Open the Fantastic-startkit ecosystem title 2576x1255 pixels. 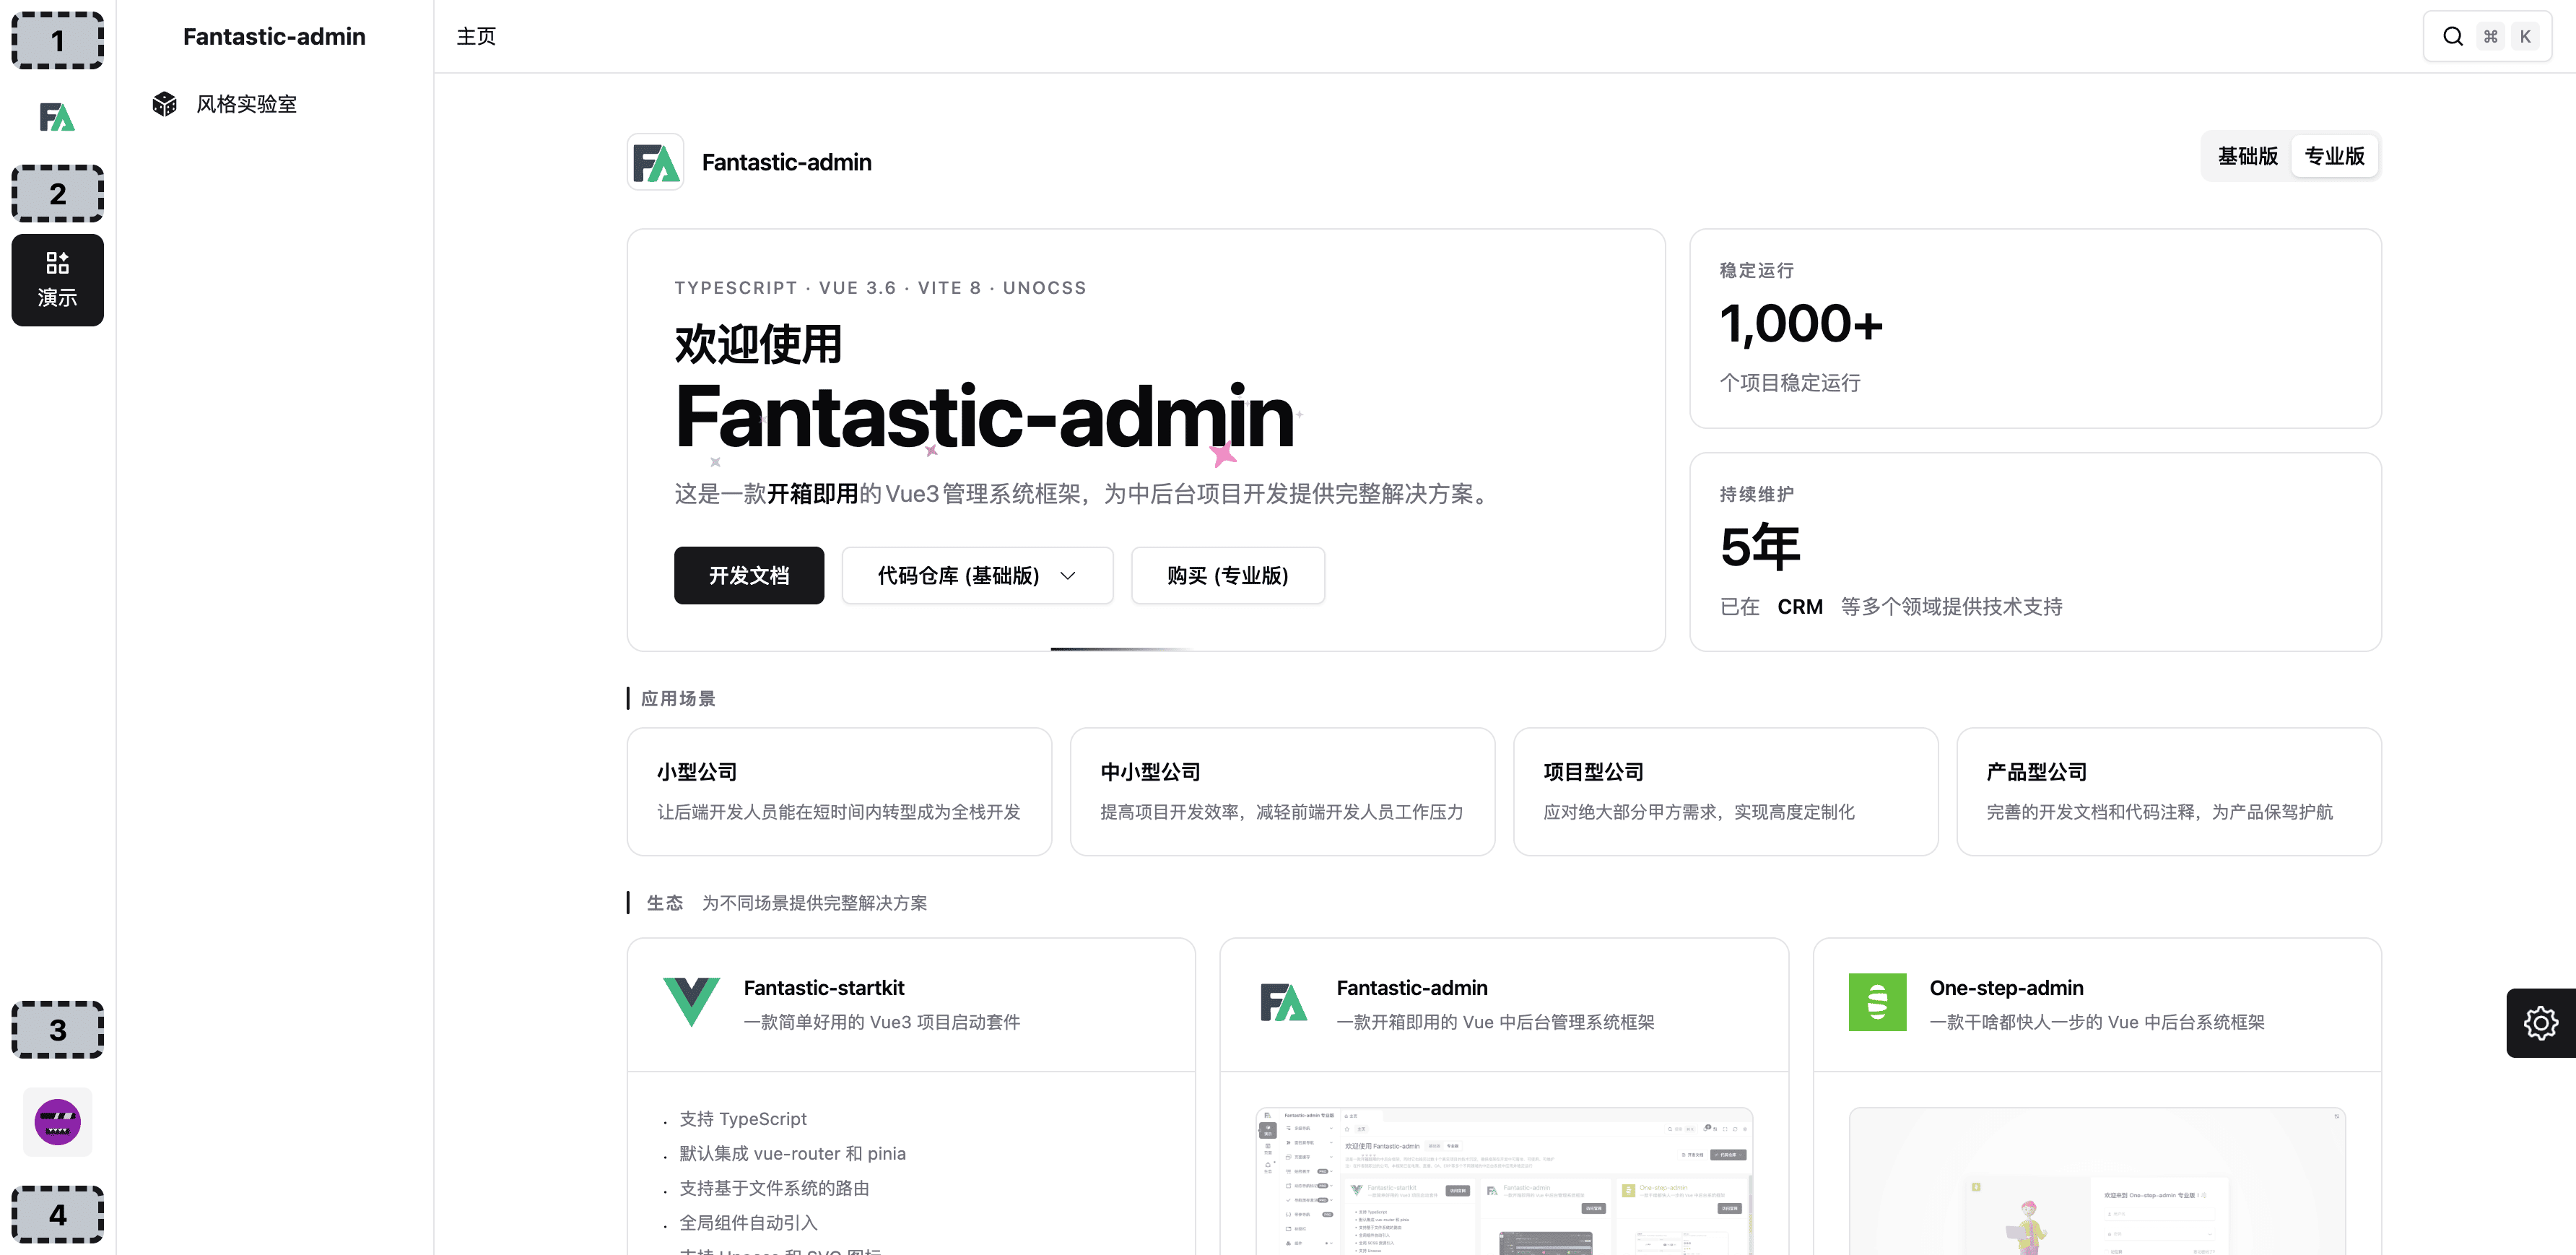[x=824, y=988]
